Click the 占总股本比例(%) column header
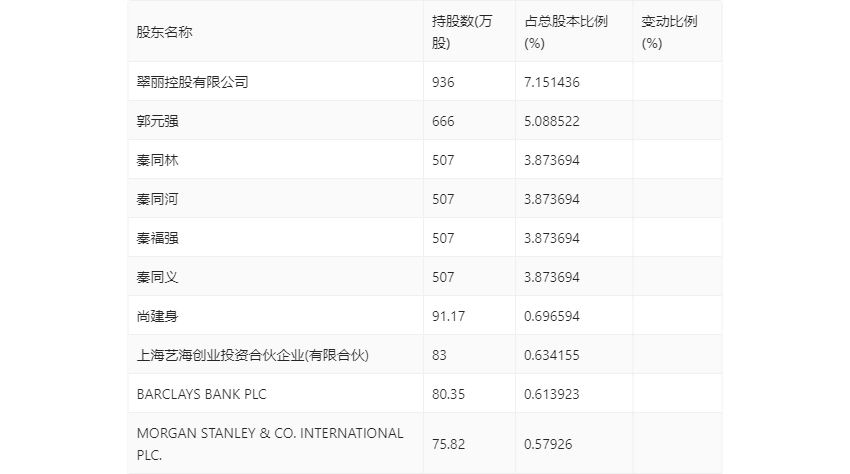The image size is (850, 474). [566, 32]
